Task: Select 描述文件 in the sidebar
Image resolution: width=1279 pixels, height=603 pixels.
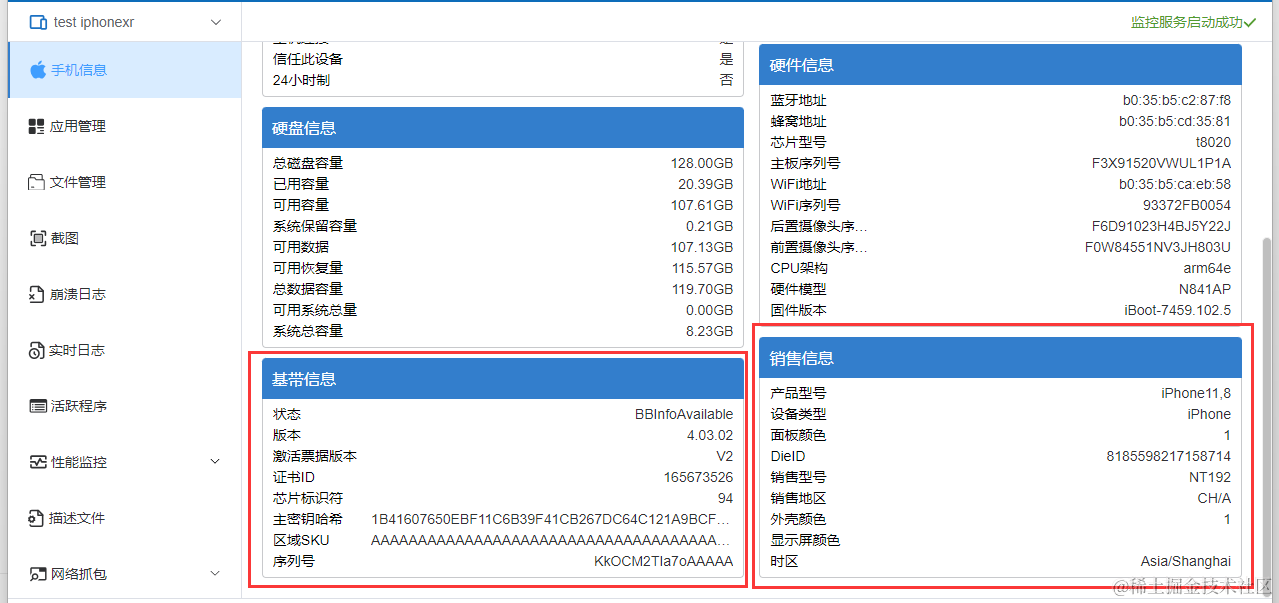Action: 125,518
